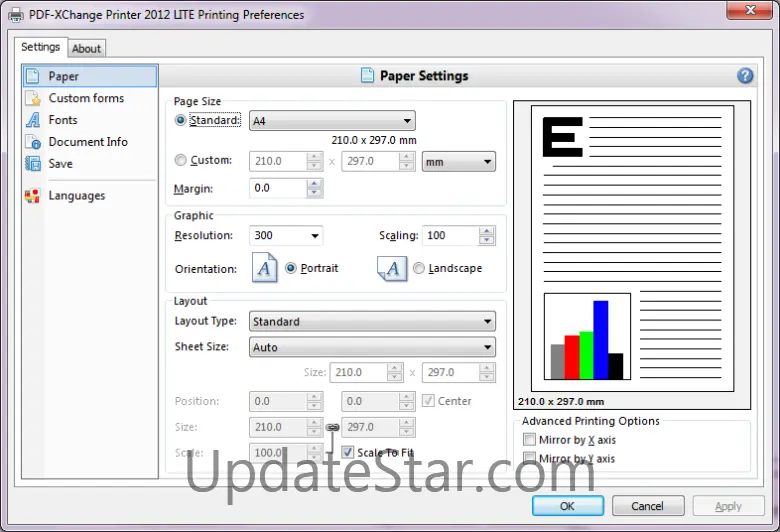This screenshot has height=532, width=780.
Task: Click the Document Info icon
Action: click(33, 142)
